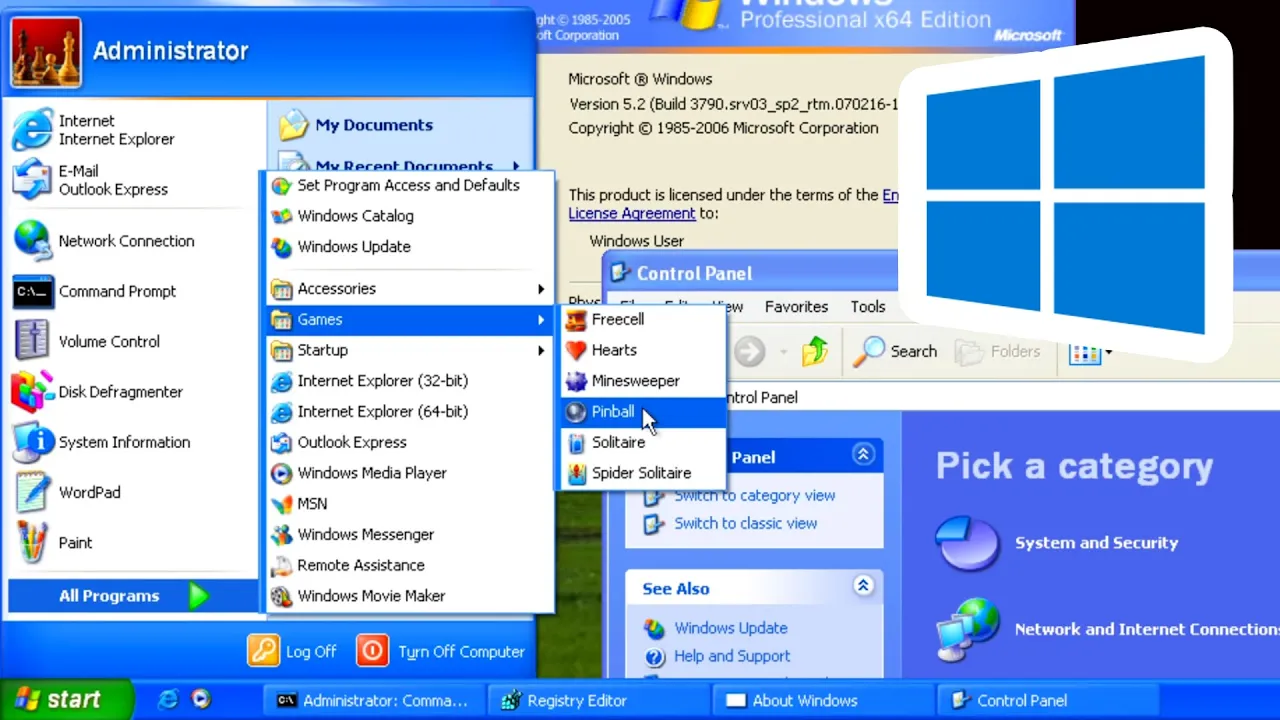
Task: Launch Outlook Express from All Programs list
Action: point(409,442)
